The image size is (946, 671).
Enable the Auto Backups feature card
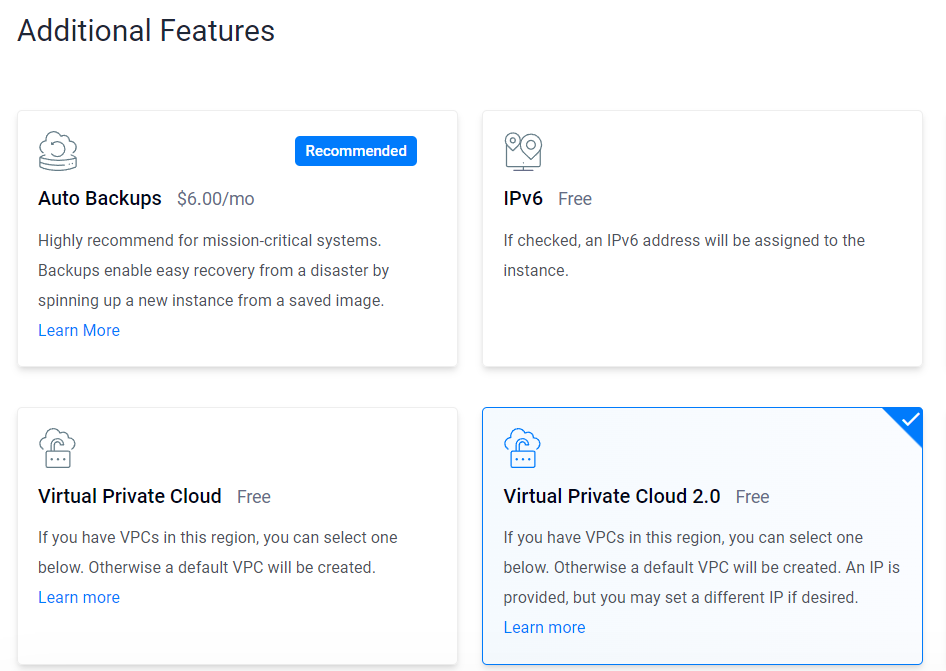point(238,238)
